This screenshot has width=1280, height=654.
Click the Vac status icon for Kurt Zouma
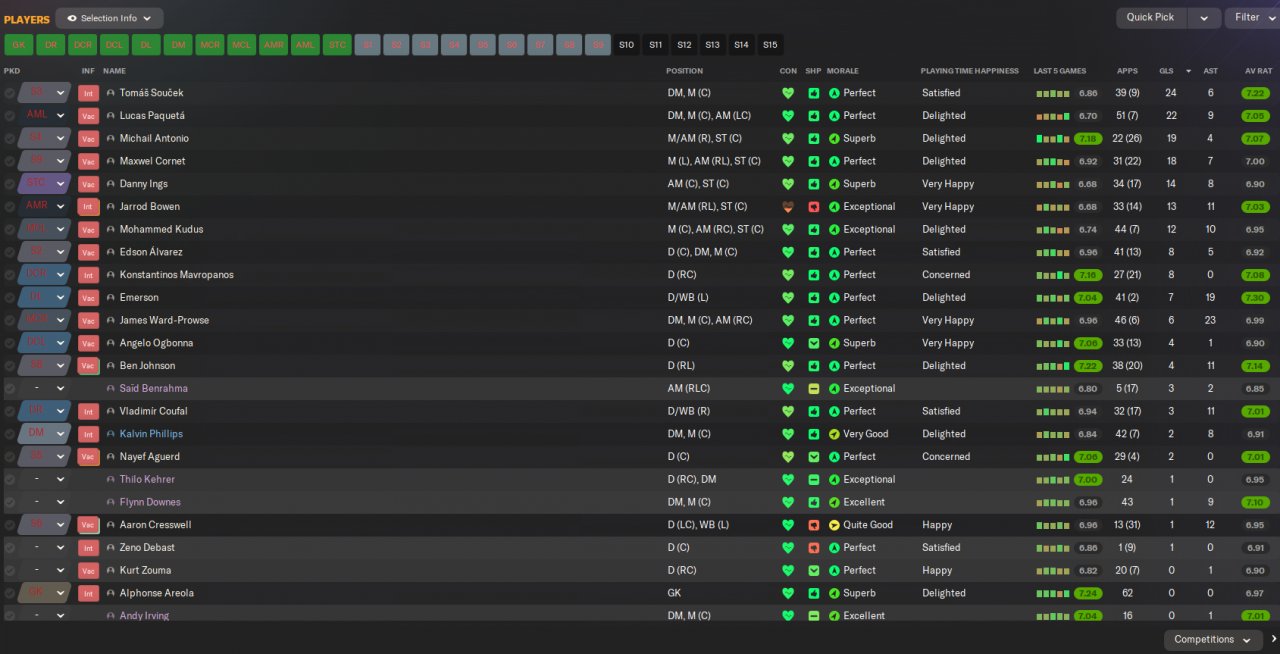(x=88, y=571)
